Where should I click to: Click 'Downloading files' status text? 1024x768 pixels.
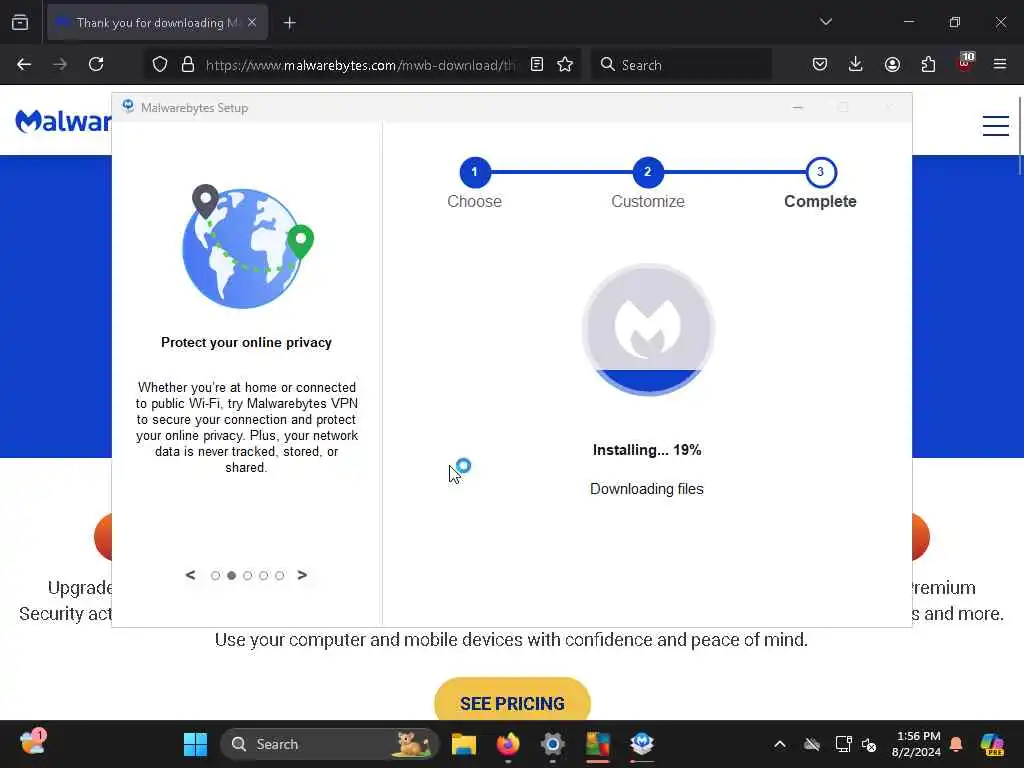coord(647,489)
